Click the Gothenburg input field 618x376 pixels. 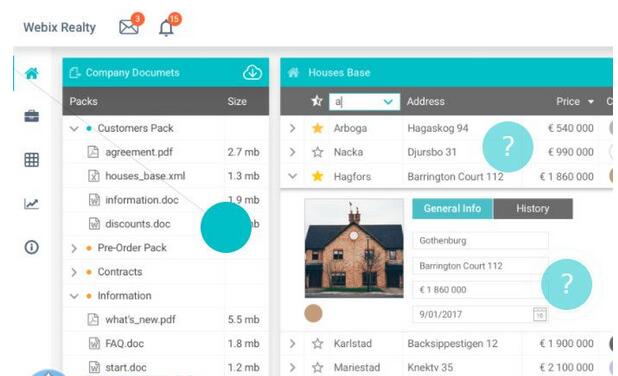pyautogui.click(x=480, y=240)
